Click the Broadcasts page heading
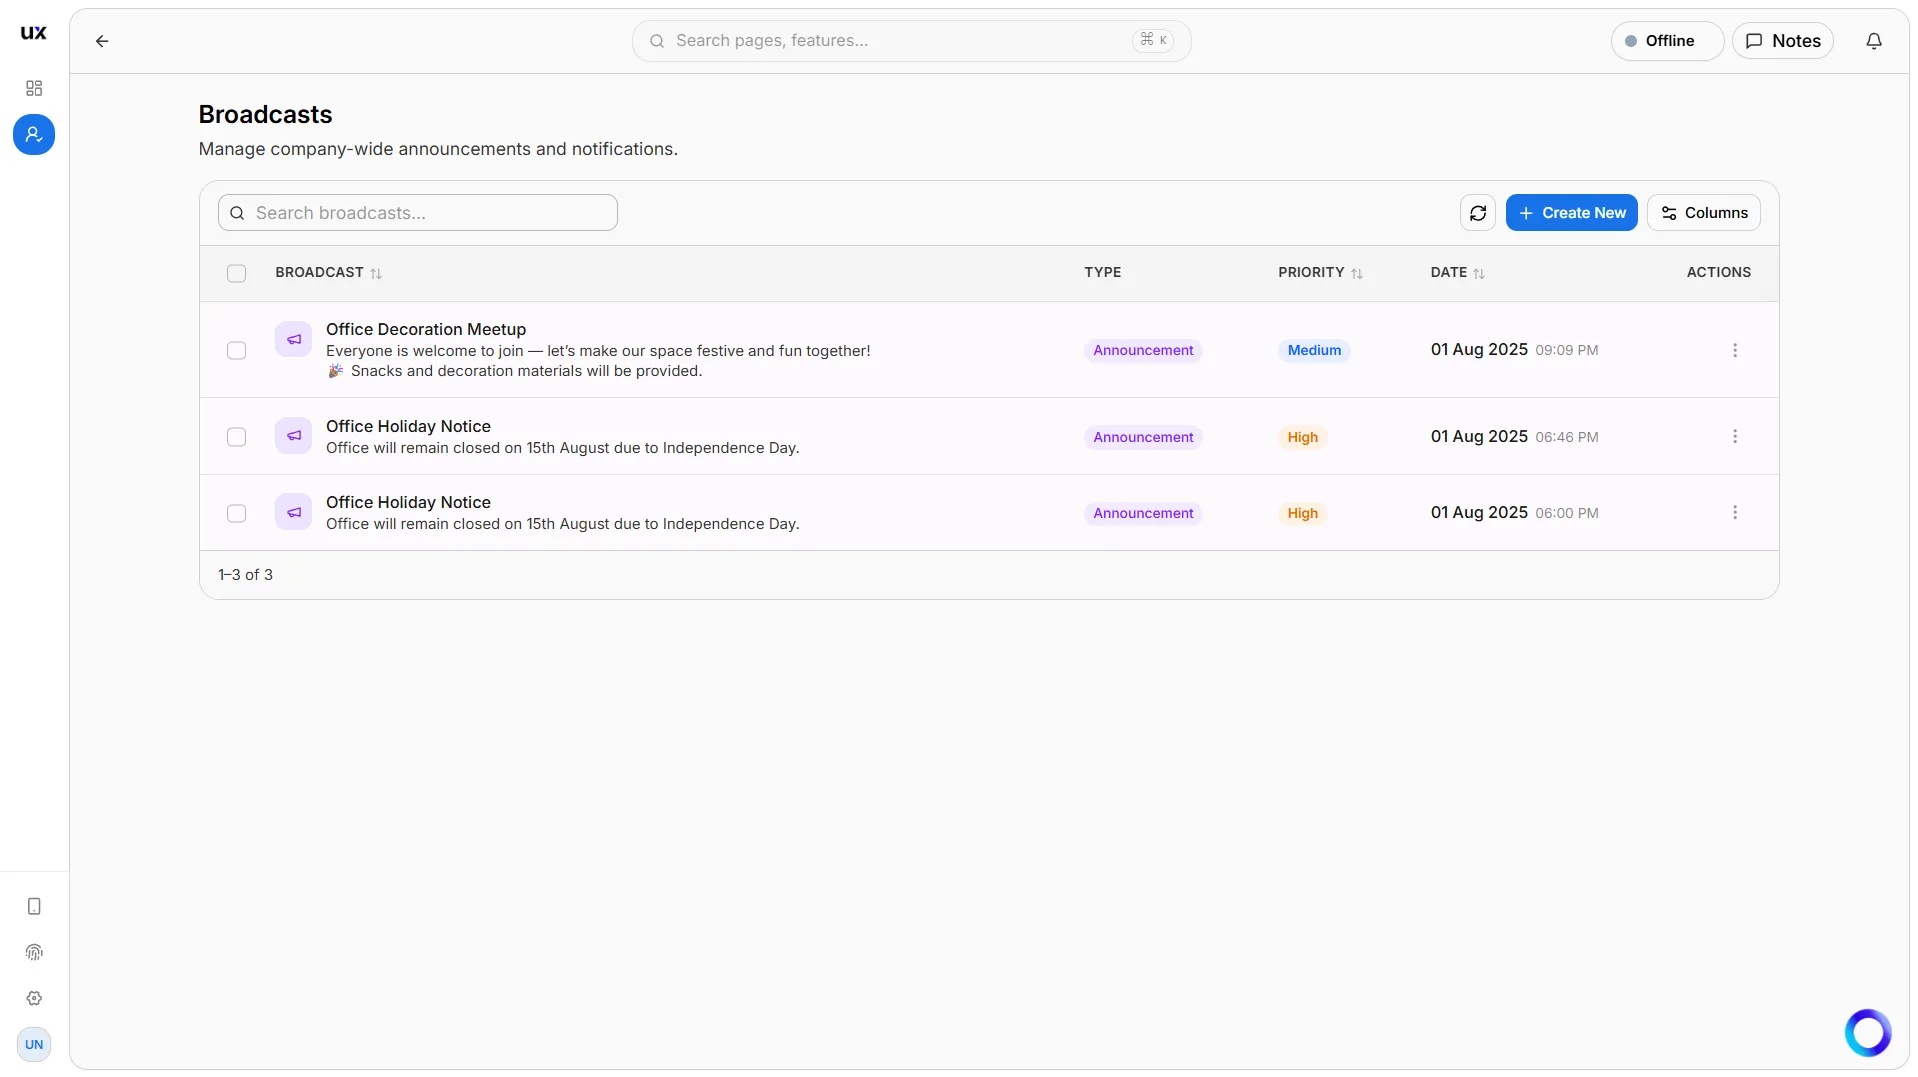1918x1077 pixels. tap(265, 115)
